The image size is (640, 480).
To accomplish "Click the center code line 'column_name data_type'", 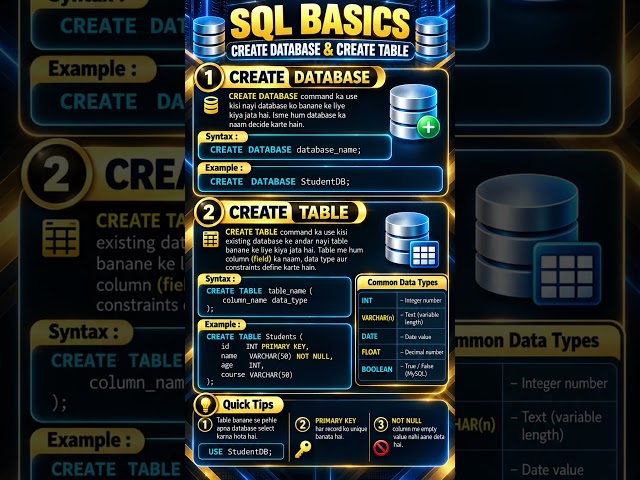I will [265, 300].
